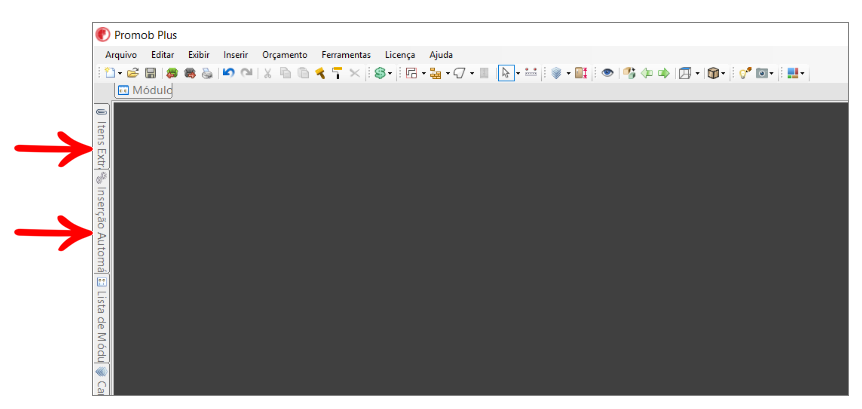This screenshot has height=409, width=862.
Task: Click the Promob Plus logo icon
Action: coord(103,35)
